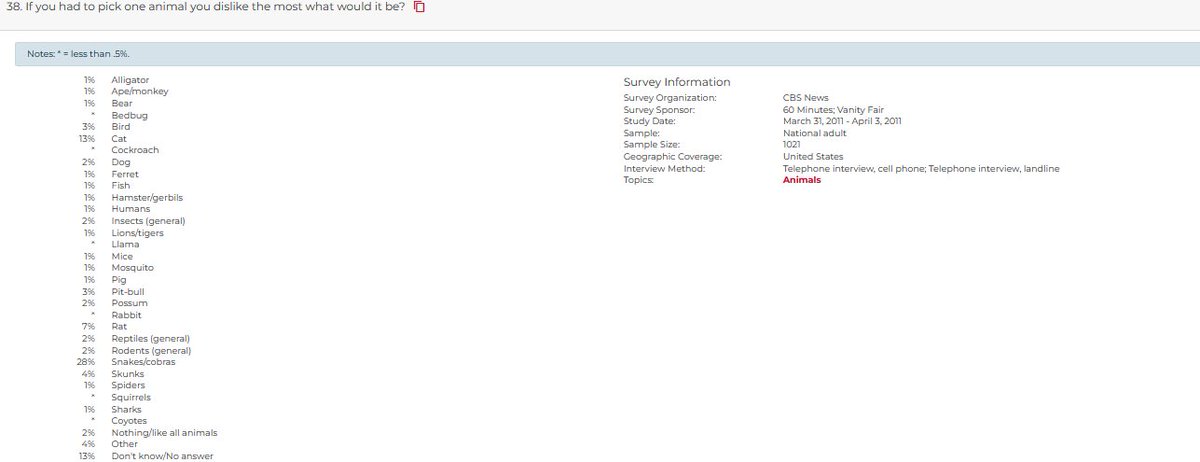Viewport: 1200px width, 462px height.
Task: Select the Sharks response row
Action: (110, 409)
